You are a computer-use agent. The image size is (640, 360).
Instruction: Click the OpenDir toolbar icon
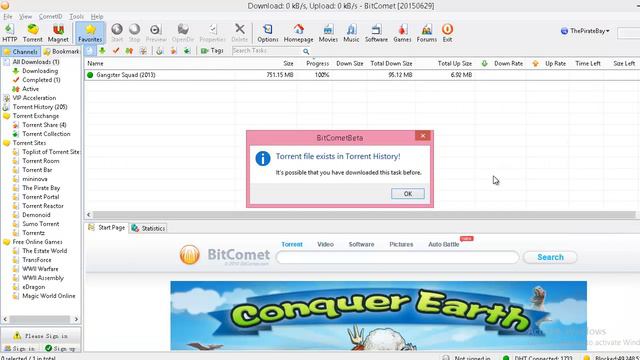click(x=182, y=33)
